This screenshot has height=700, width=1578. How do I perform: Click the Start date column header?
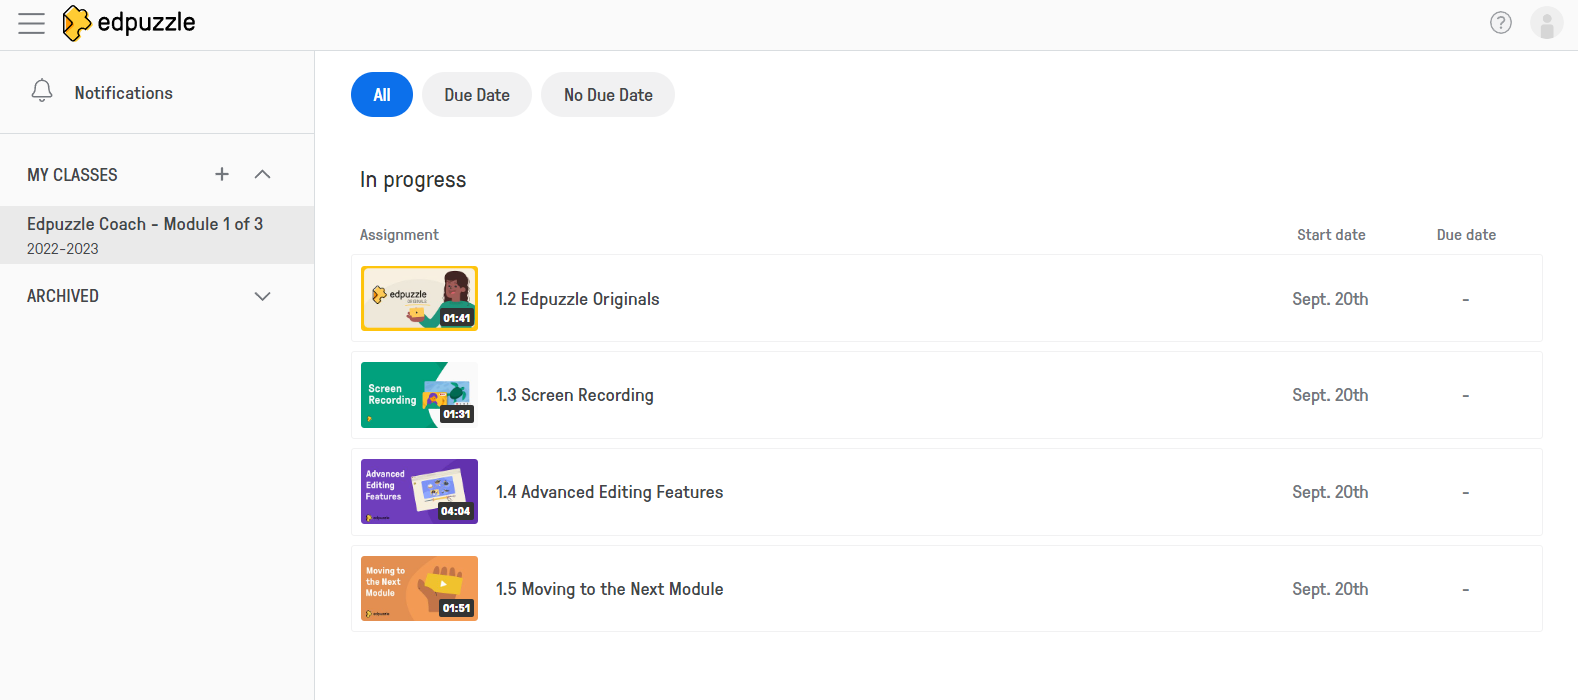click(1331, 235)
